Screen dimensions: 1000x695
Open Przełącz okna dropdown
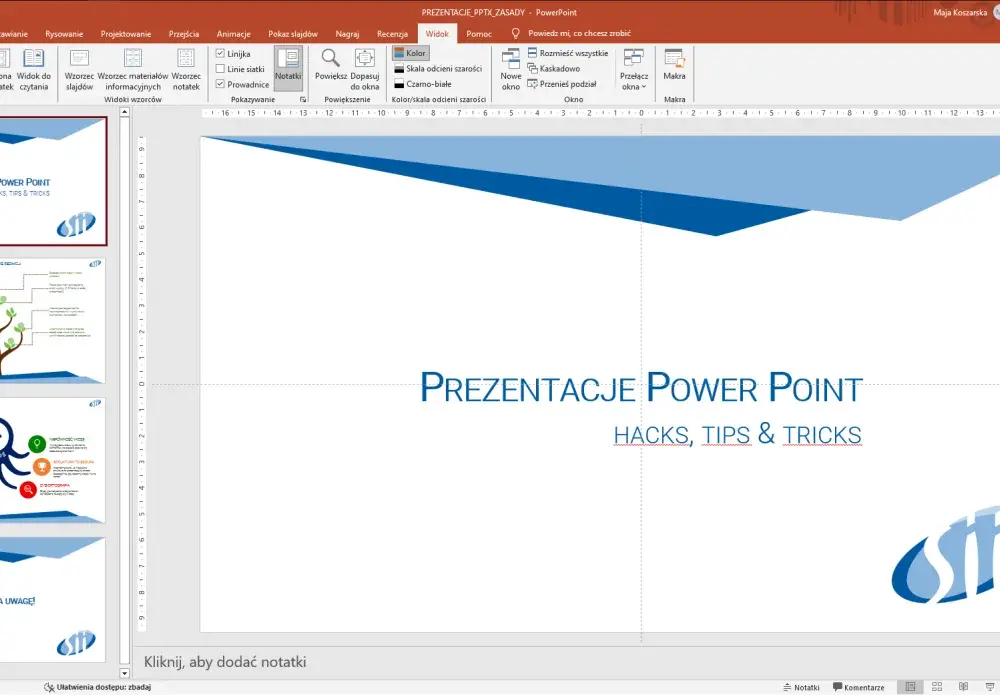(634, 70)
